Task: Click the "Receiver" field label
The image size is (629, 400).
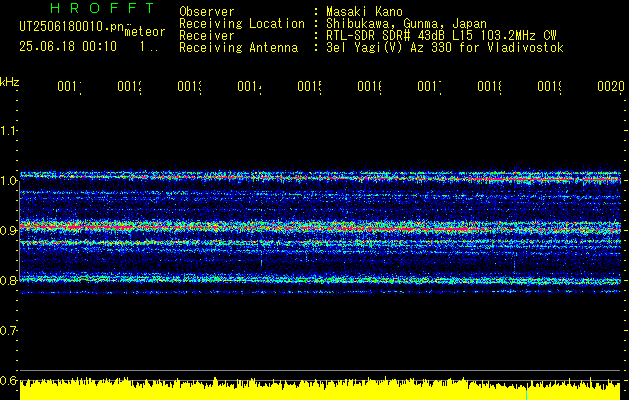Action: pyautogui.click(x=207, y=36)
